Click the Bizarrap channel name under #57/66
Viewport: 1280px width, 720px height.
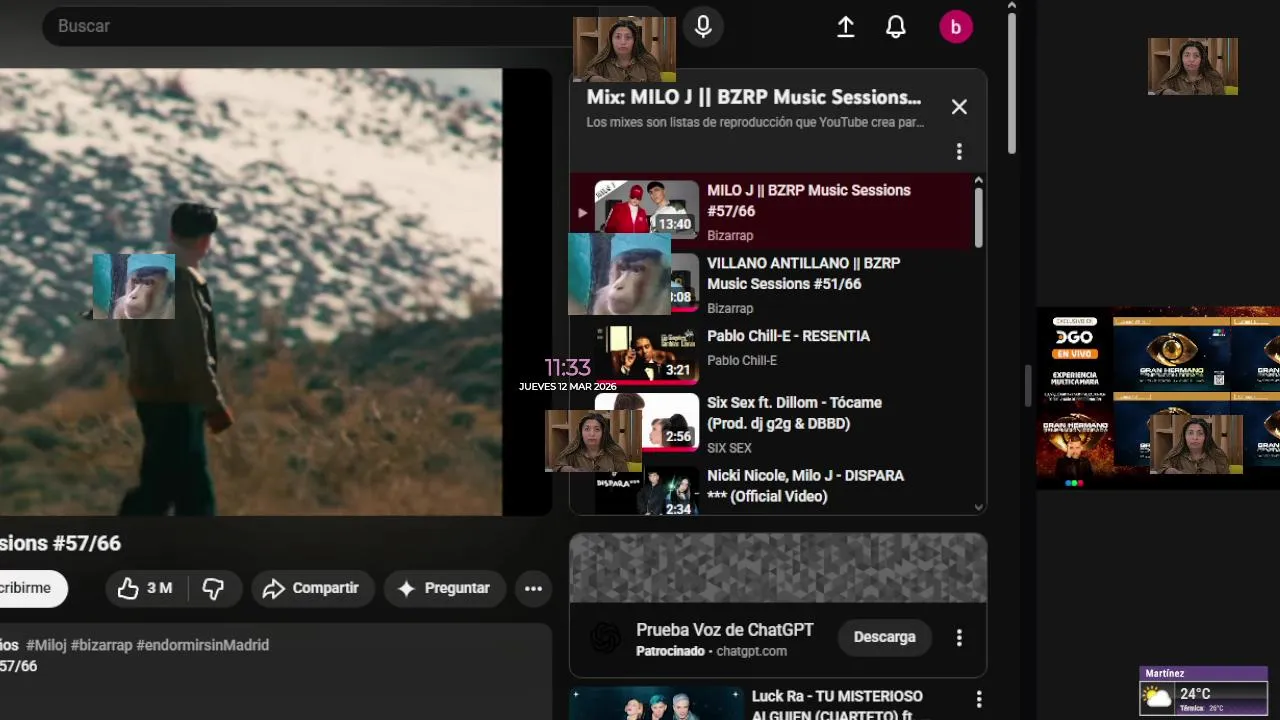coord(730,236)
